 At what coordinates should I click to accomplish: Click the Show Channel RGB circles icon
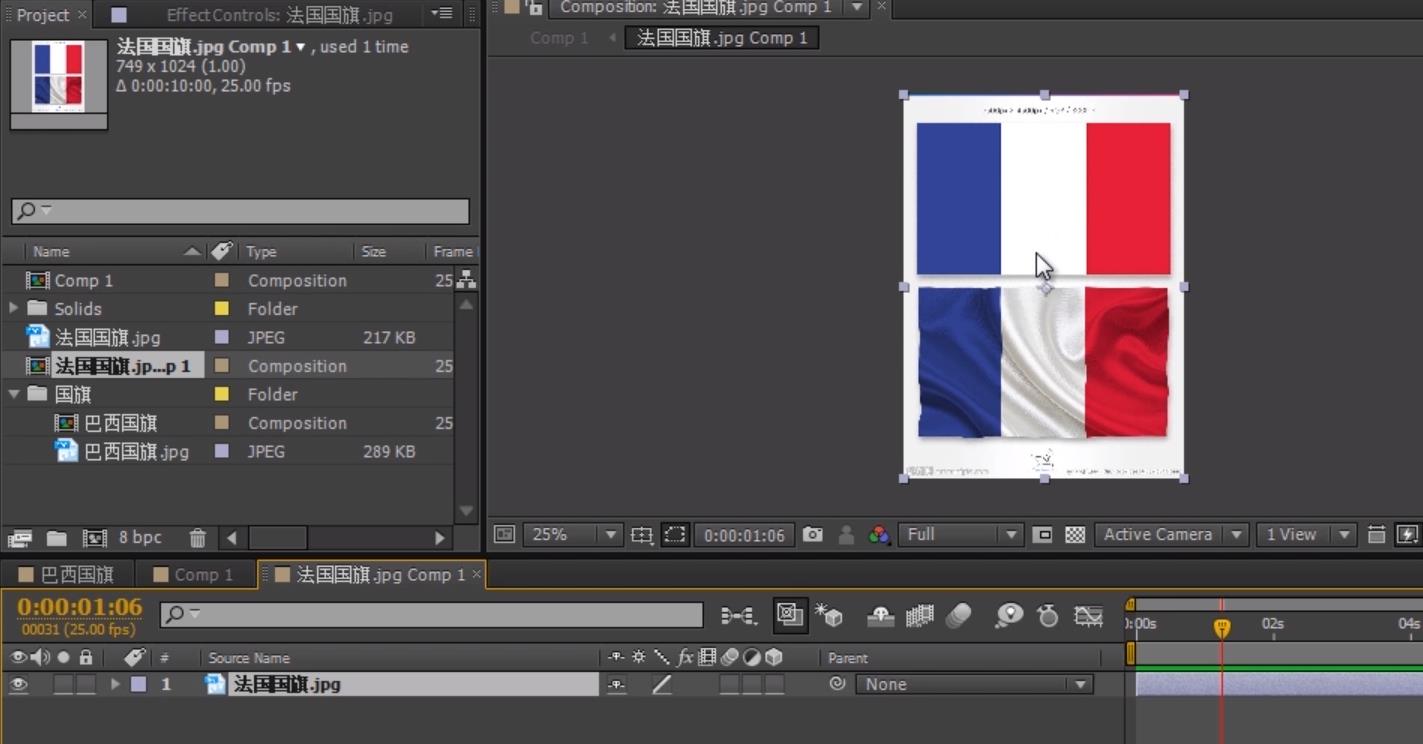(879, 535)
